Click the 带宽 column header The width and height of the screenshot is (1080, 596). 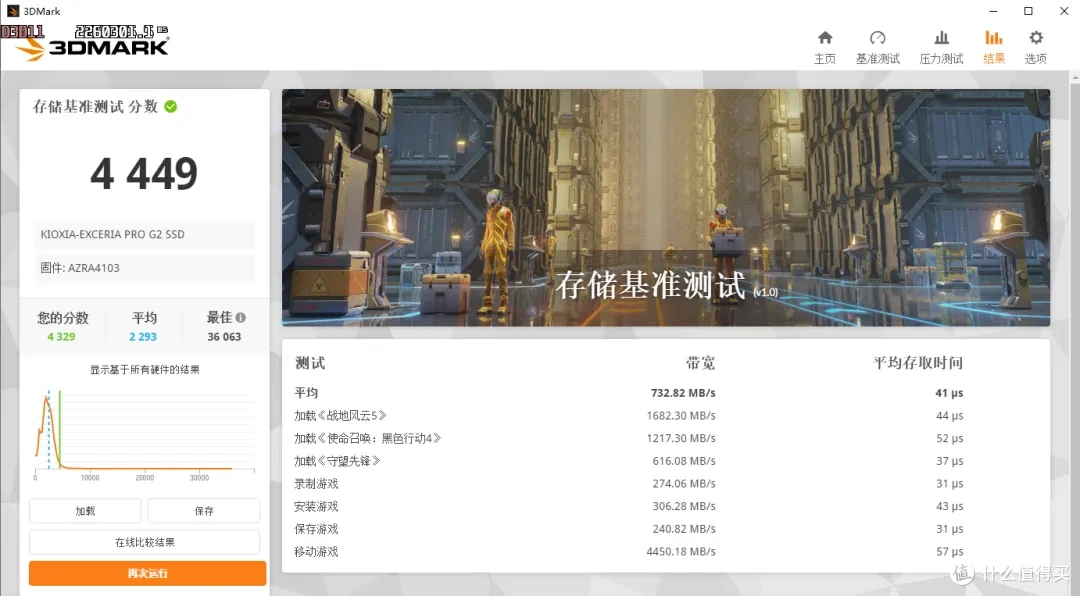[700, 363]
